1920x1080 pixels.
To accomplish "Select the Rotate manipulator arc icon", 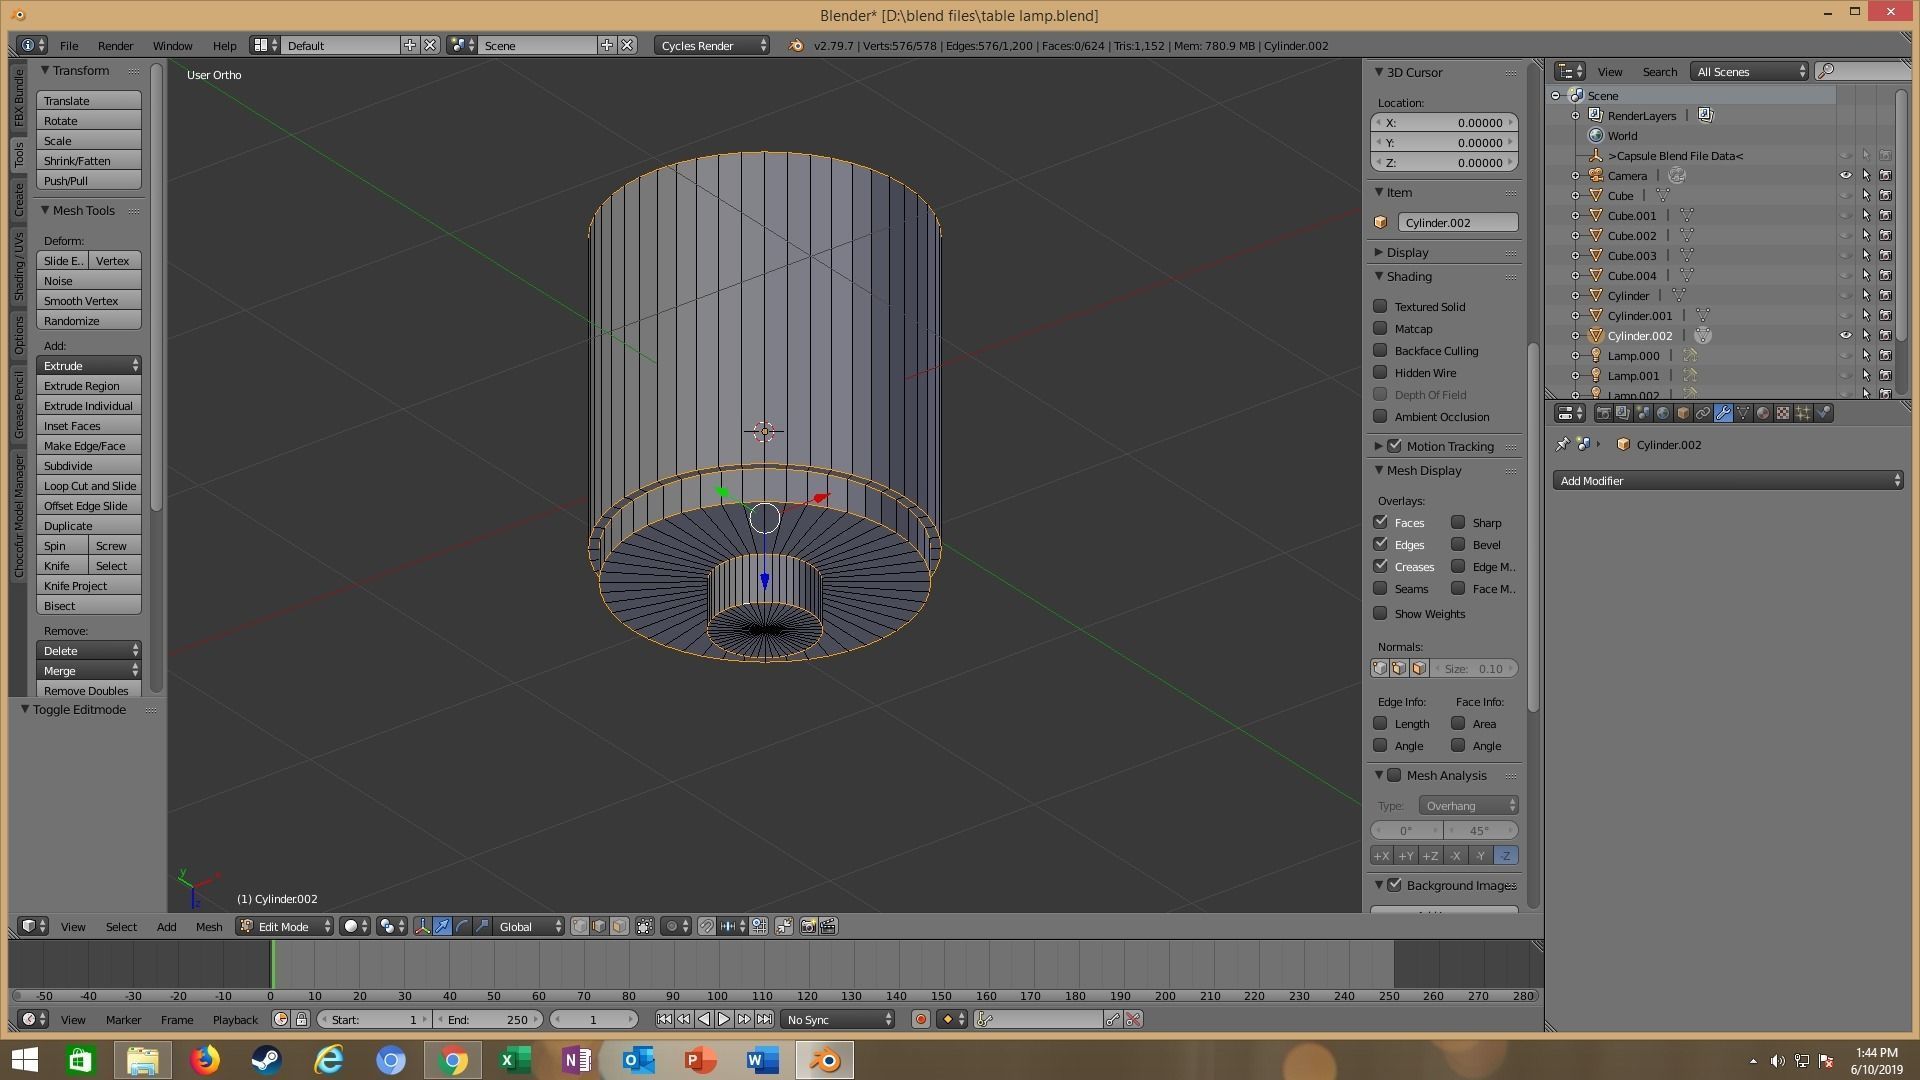I will click(x=462, y=926).
